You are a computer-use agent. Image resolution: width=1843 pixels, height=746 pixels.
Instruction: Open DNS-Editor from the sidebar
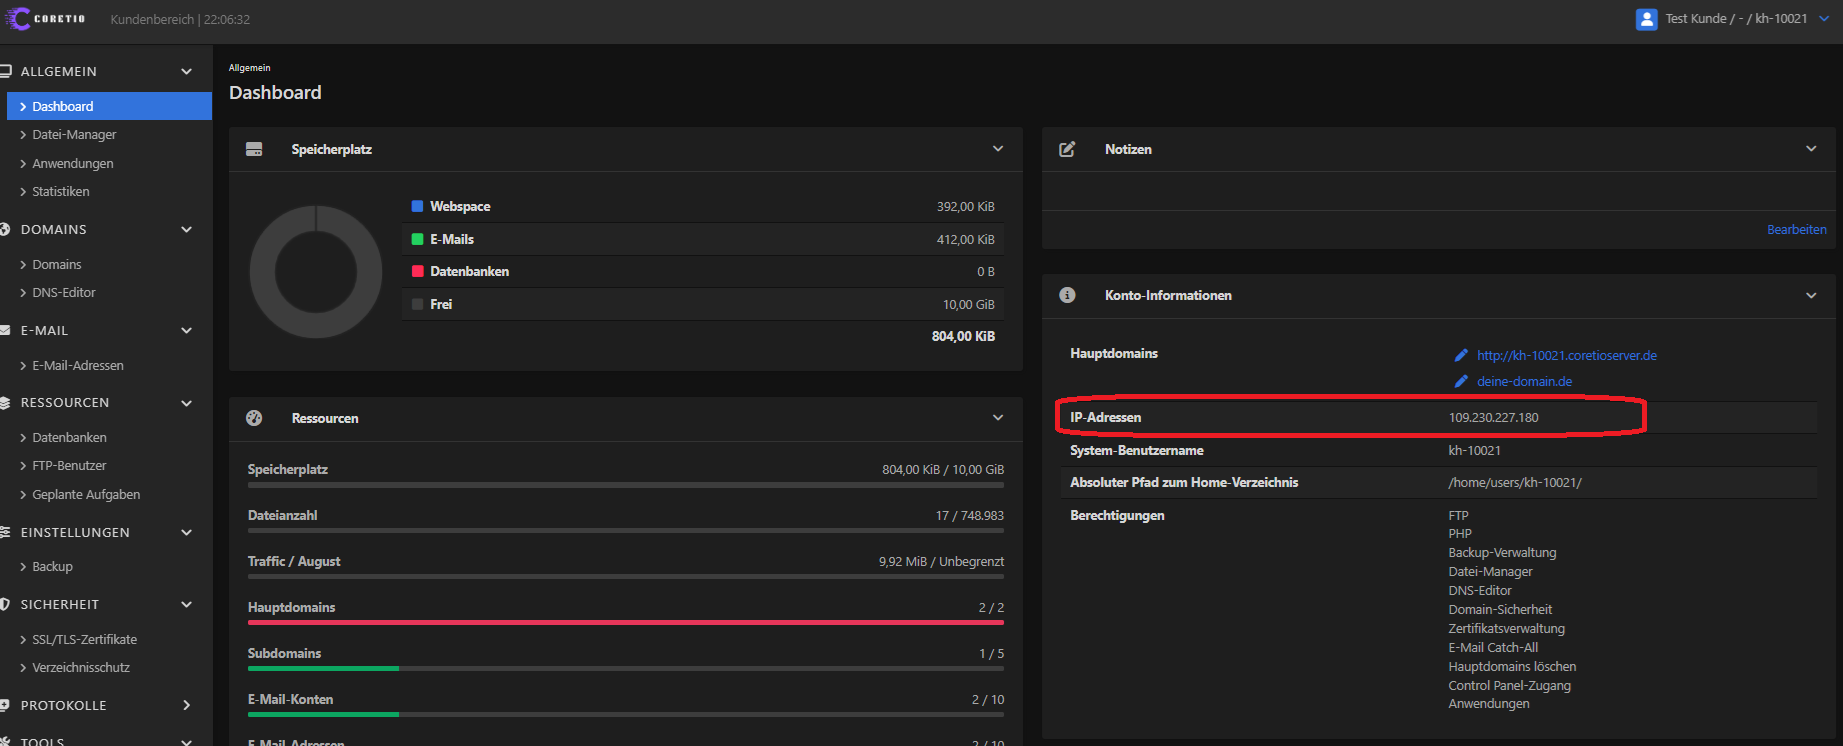pos(63,292)
